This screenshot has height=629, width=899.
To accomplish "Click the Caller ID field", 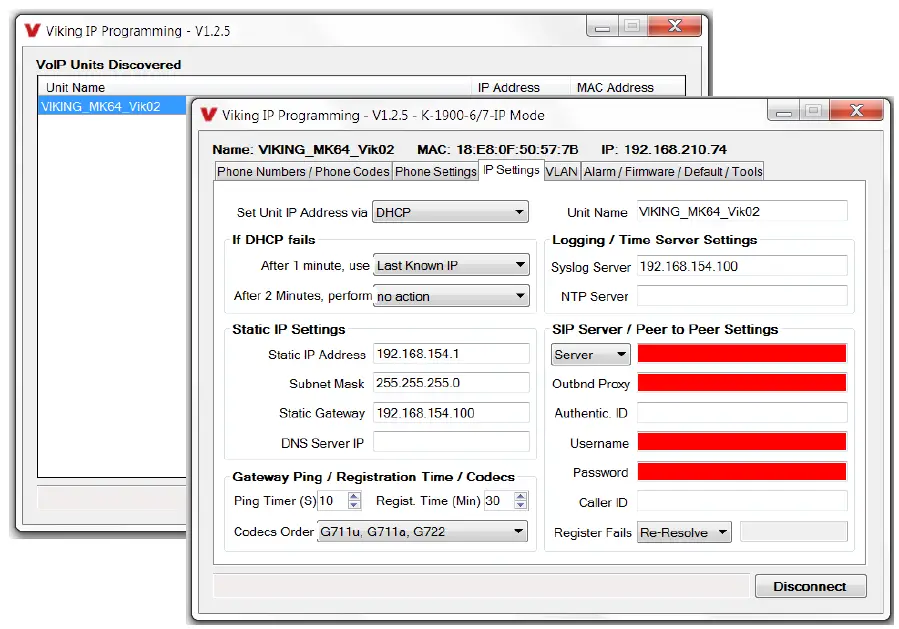I will (x=742, y=502).
